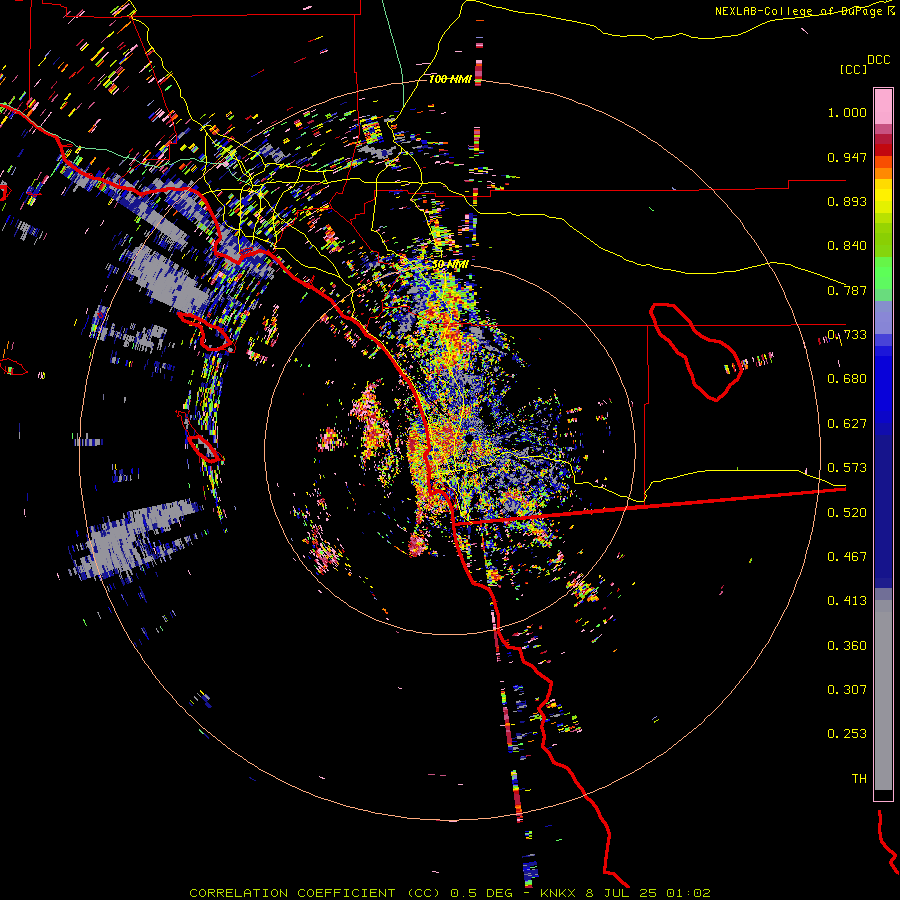Click the [CC] units label above the color bar
The width and height of the screenshot is (900, 900).
click(x=853, y=69)
